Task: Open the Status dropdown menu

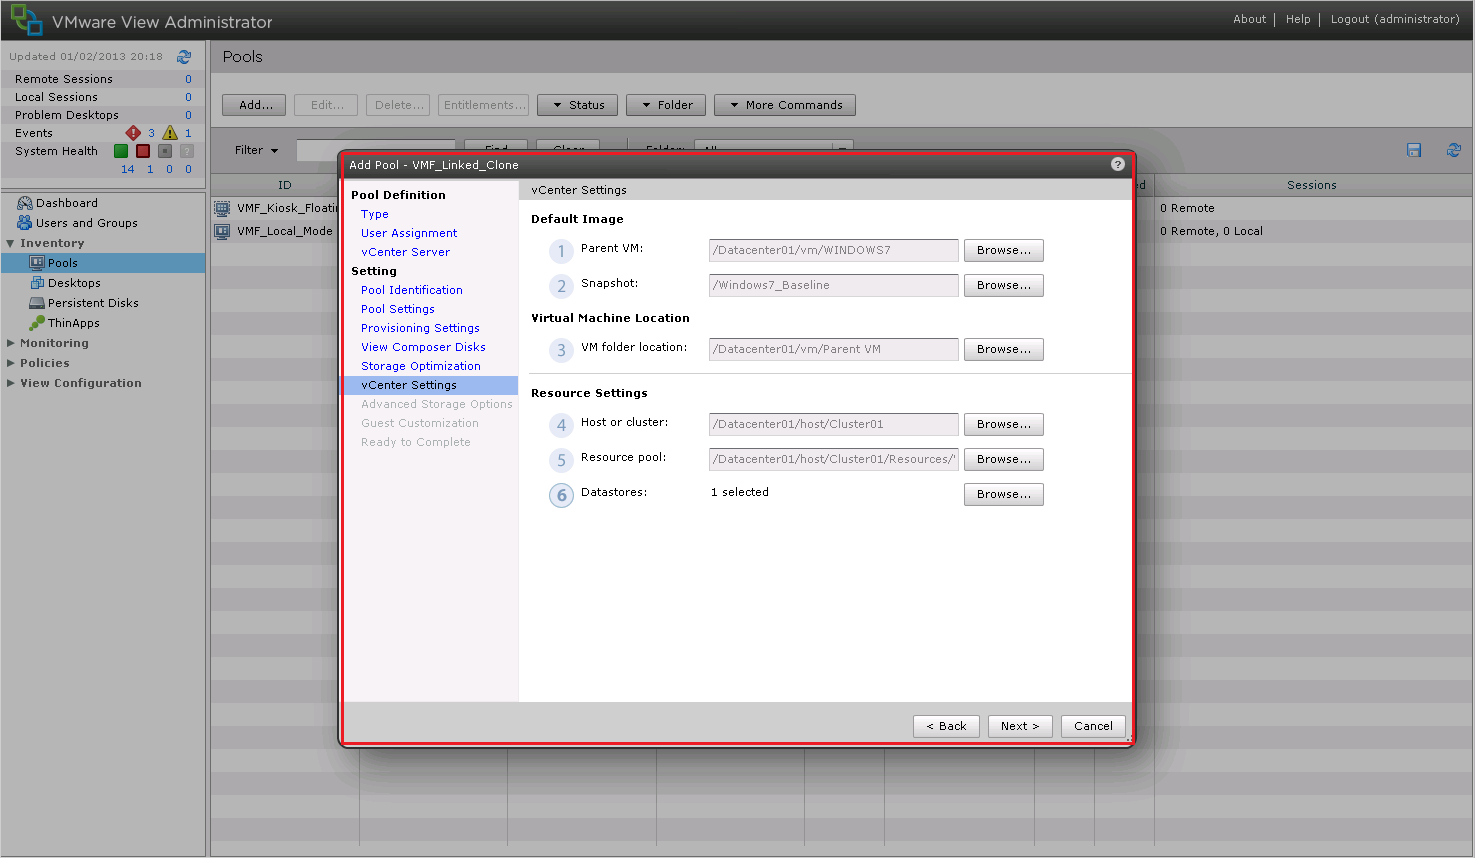Action: click(577, 104)
